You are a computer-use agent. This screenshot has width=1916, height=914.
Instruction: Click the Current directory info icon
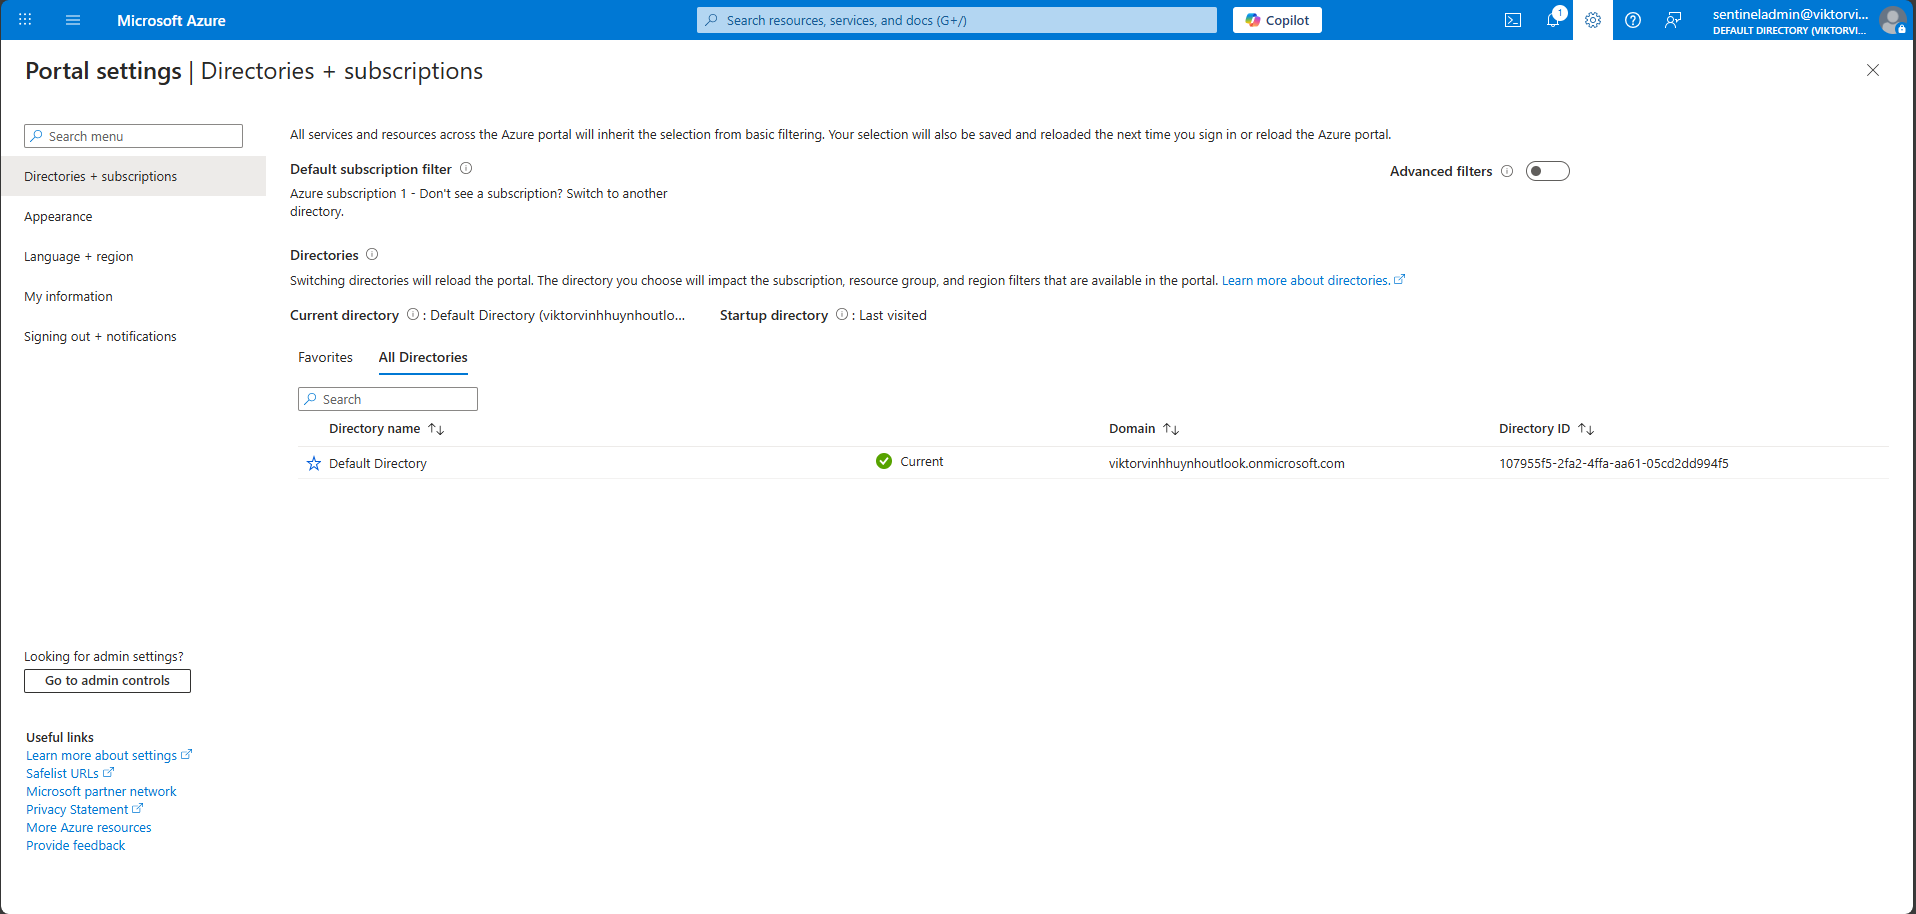(x=413, y=315)
